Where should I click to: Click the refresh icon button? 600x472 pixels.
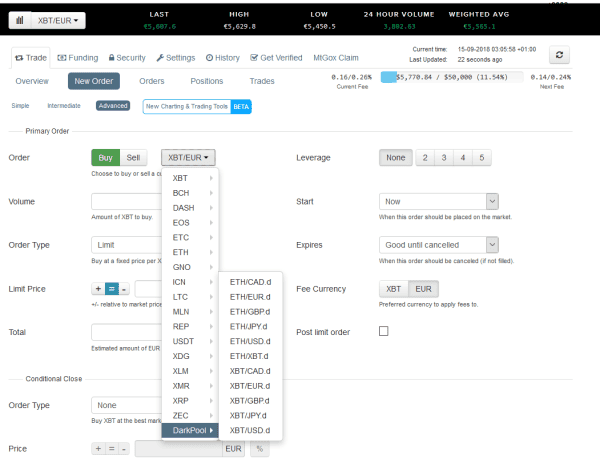[559, 55]
